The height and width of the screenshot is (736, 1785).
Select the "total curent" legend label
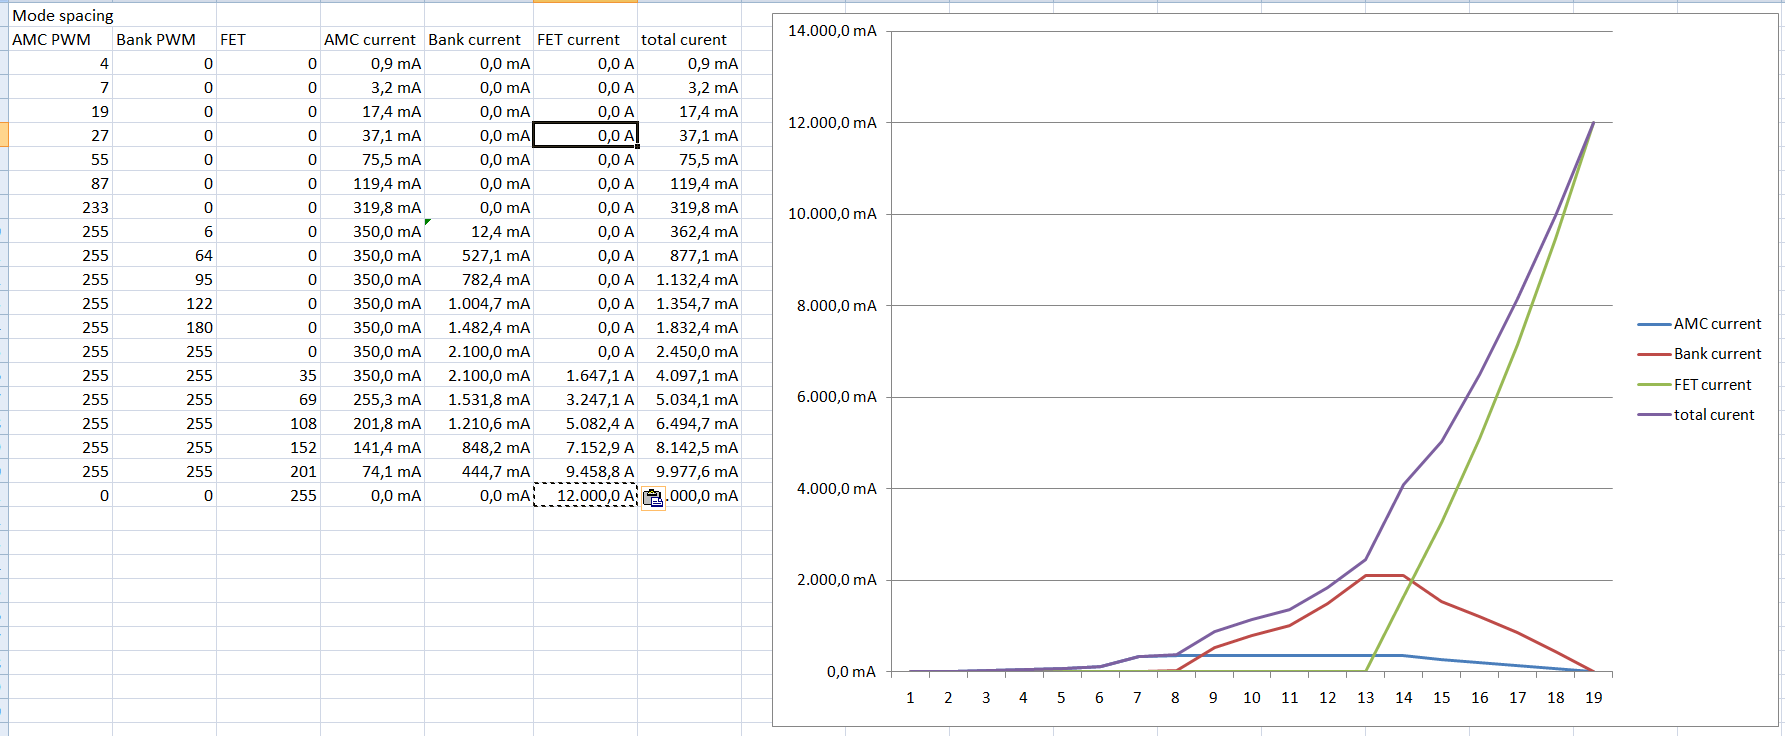pos(1713,415)
